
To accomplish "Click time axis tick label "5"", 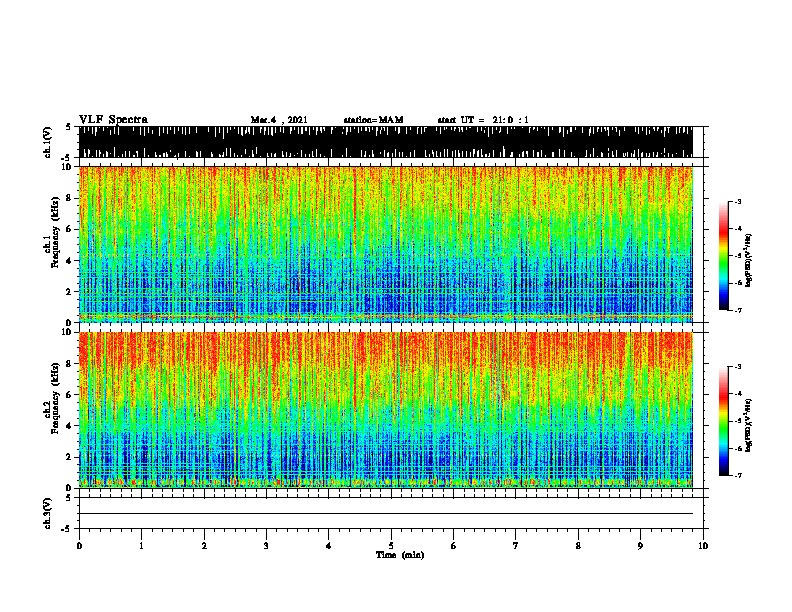I will 391,546.
